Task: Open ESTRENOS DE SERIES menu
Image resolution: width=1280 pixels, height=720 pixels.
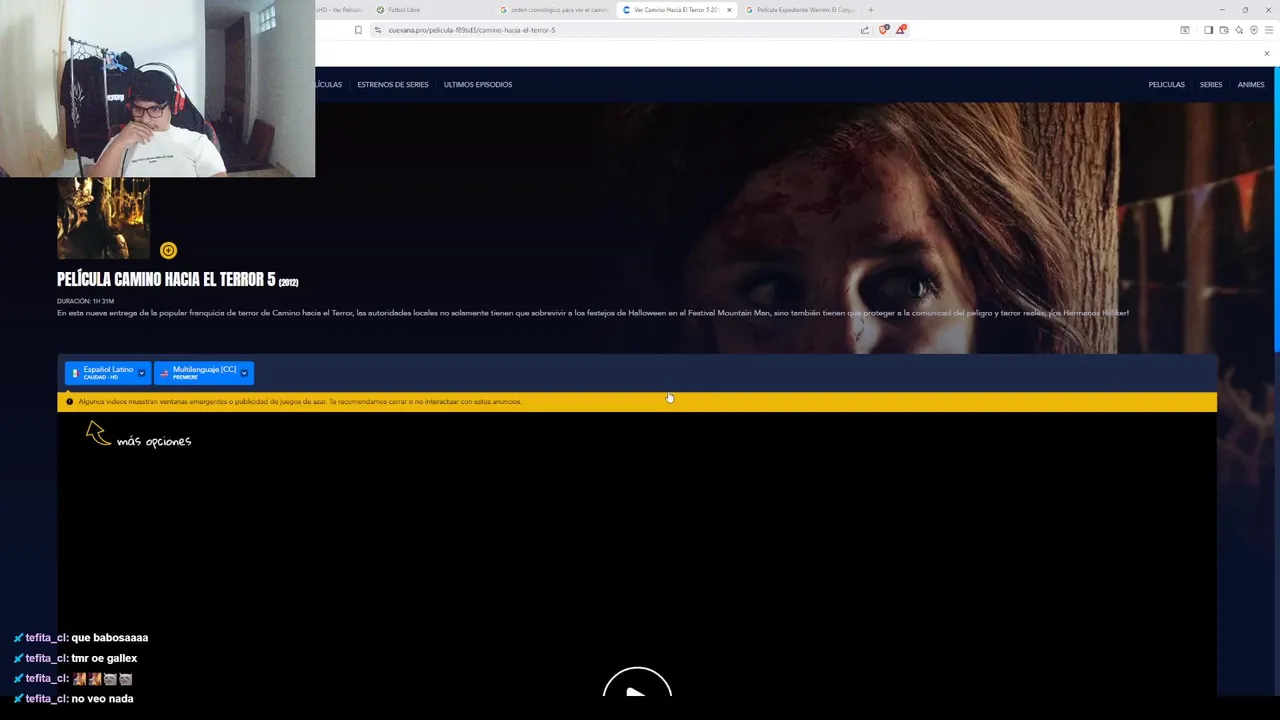Action: (393, 85)
